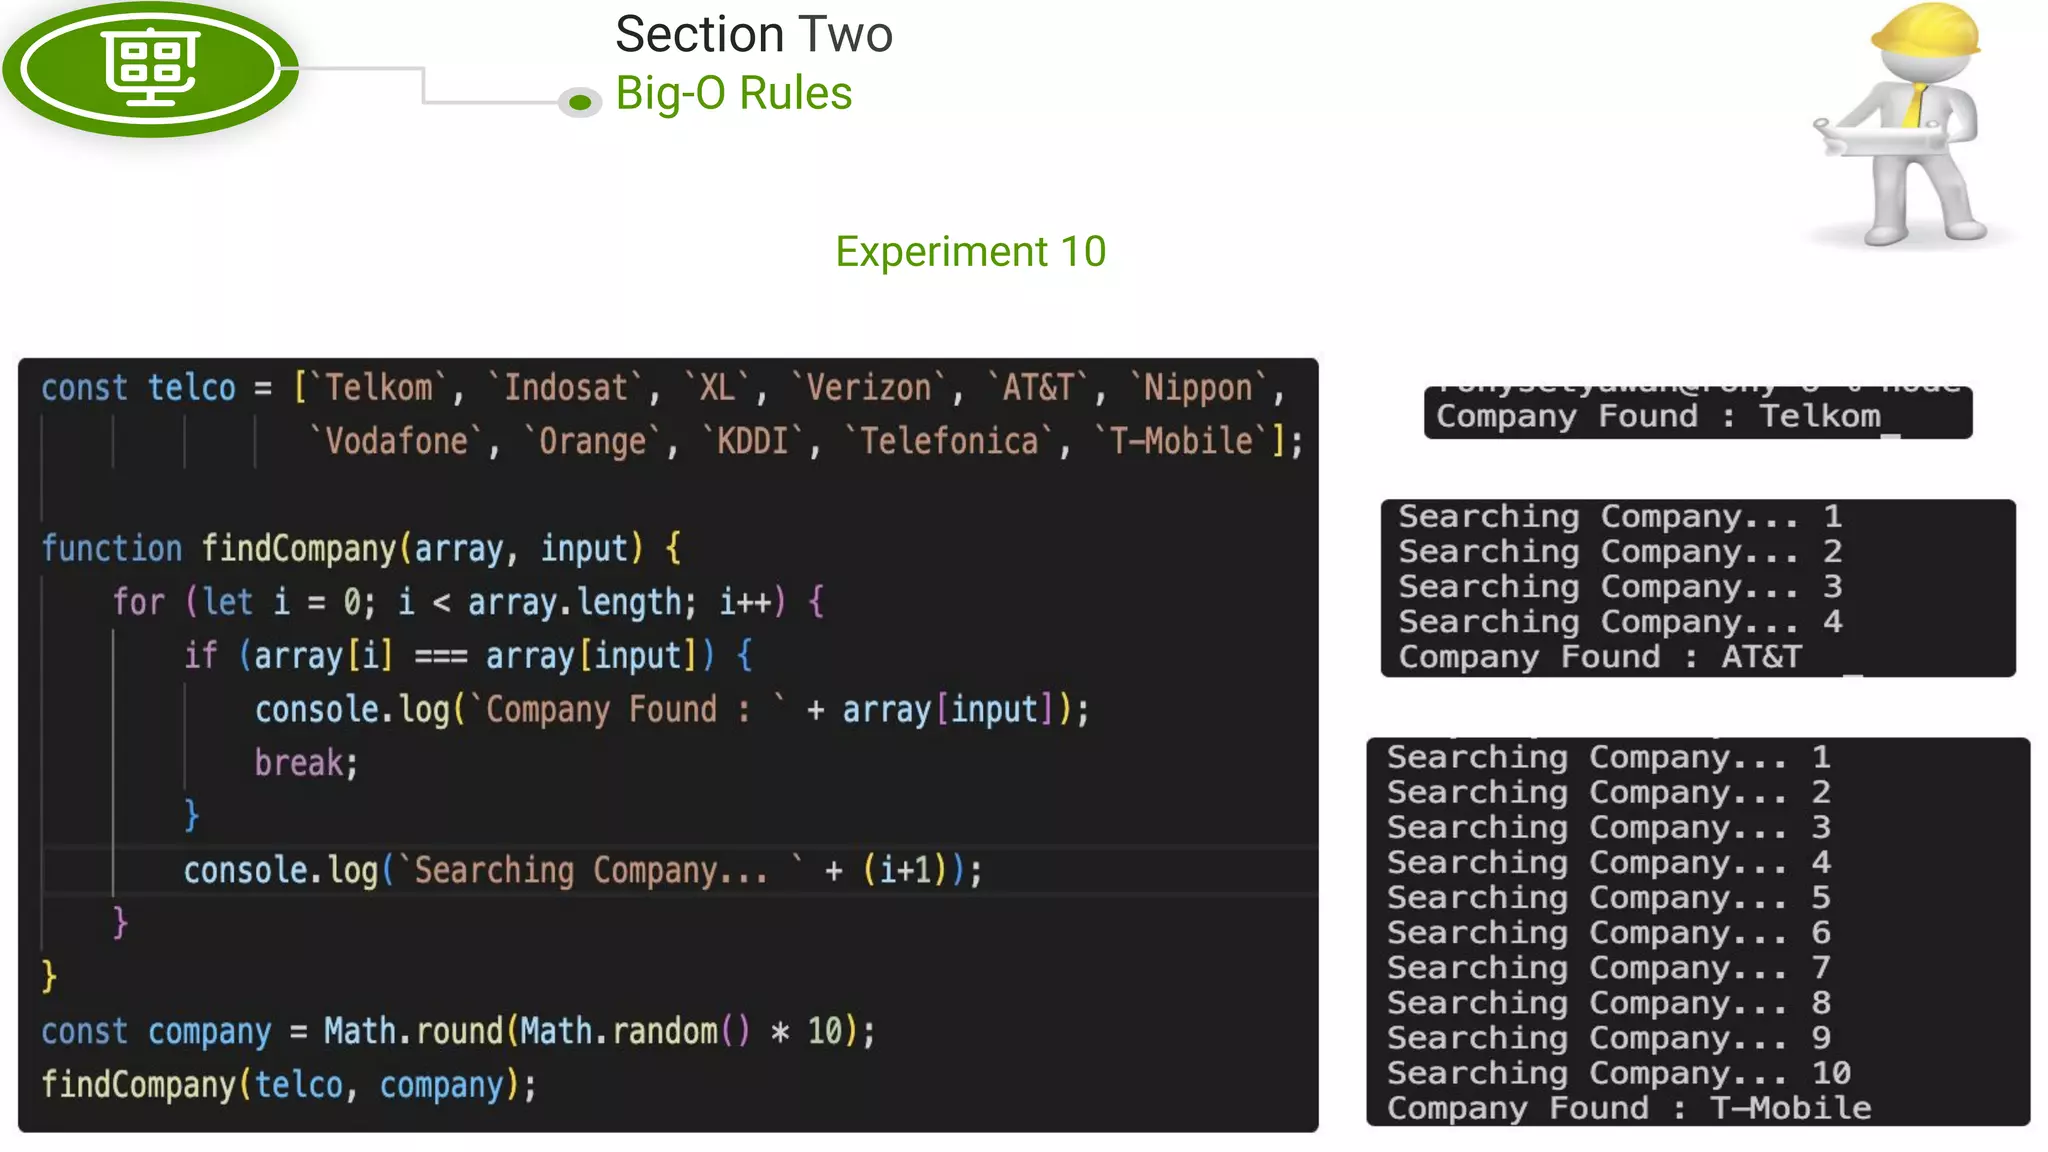Click the for loop line in code
The height and width of the screenshot is (1152, 2048).
point(467,602)
